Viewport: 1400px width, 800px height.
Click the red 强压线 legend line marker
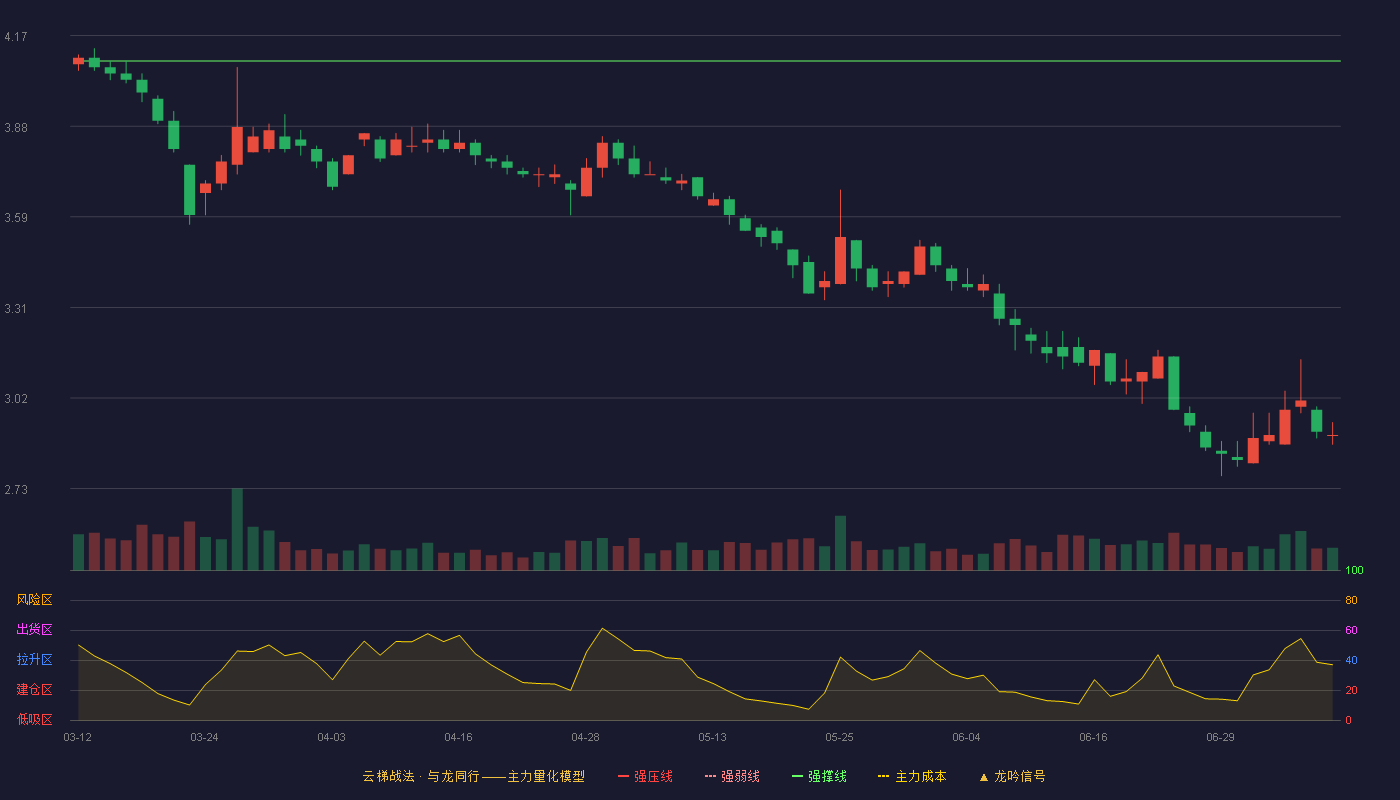[623, 776]
